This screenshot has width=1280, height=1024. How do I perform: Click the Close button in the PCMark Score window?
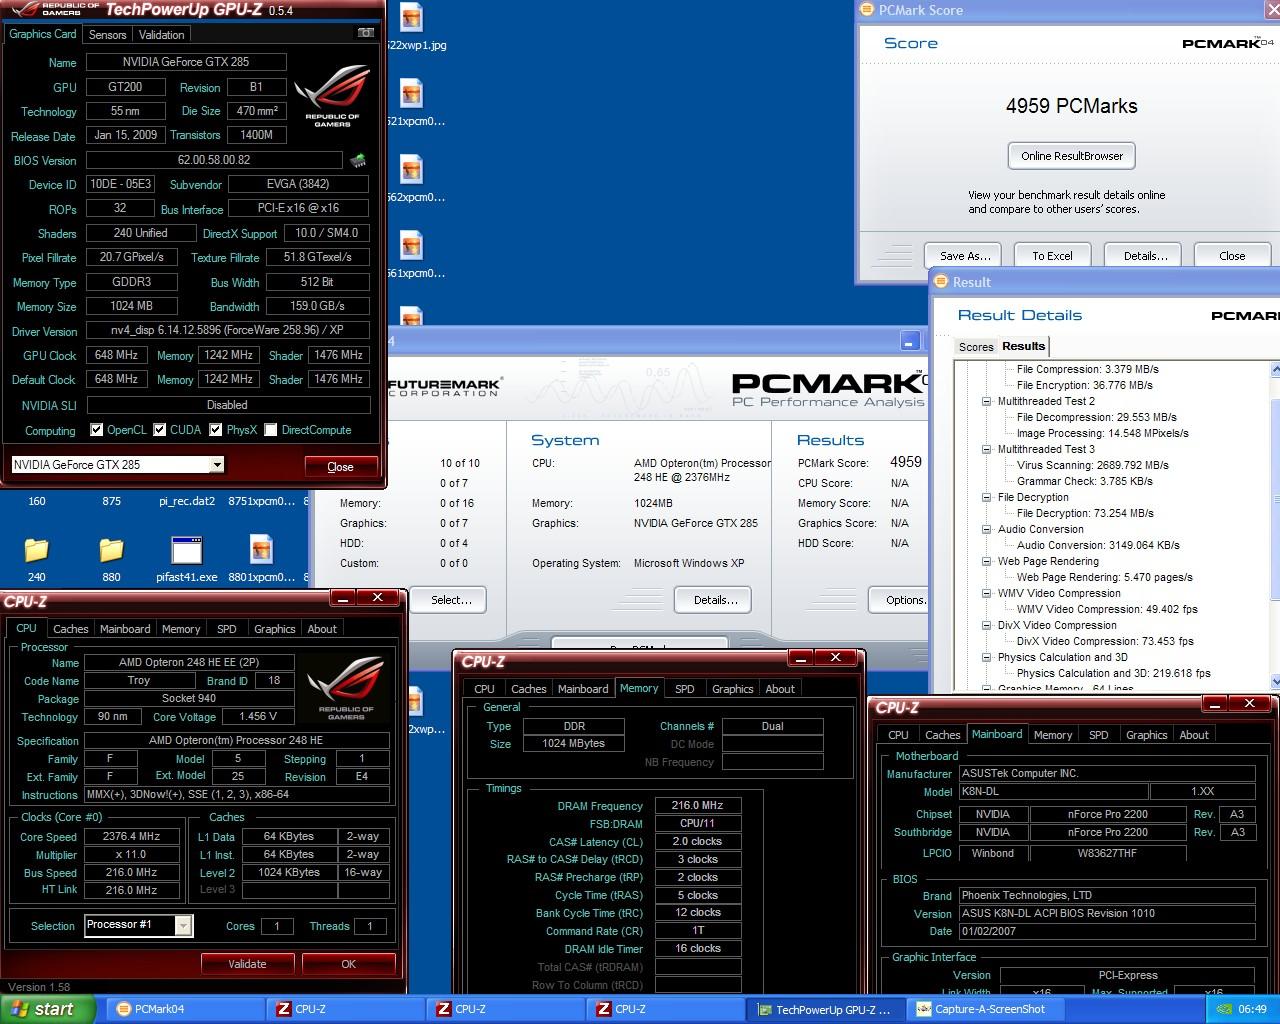coord(1232,256)
